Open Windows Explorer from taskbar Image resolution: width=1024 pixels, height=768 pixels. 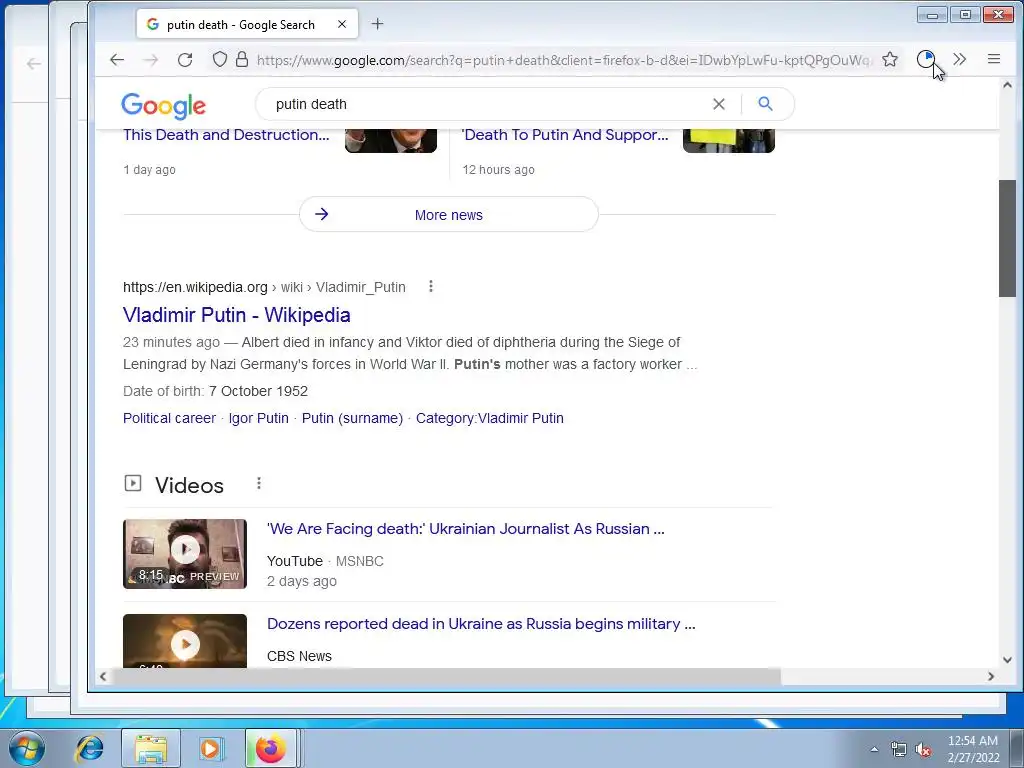click(151, 748)
